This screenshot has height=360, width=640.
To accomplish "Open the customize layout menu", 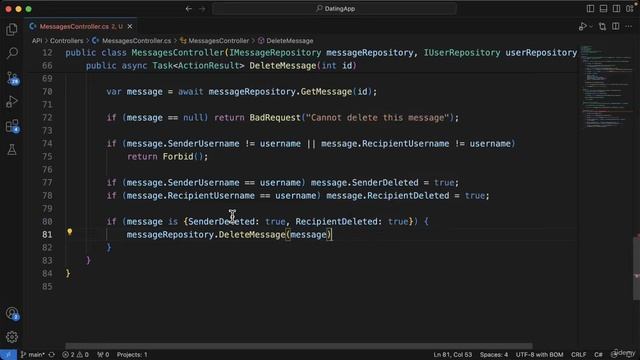I will (629, 9).
